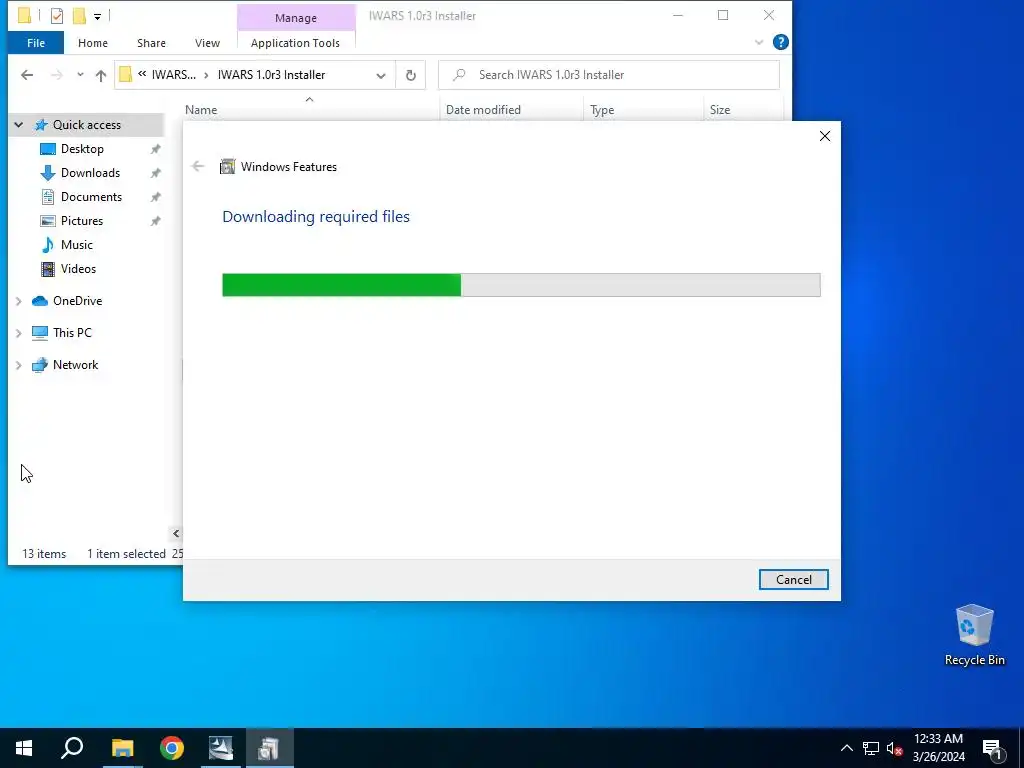Click the Windows Features title icon
The image size is (1024, 768).
pos(227,167)
